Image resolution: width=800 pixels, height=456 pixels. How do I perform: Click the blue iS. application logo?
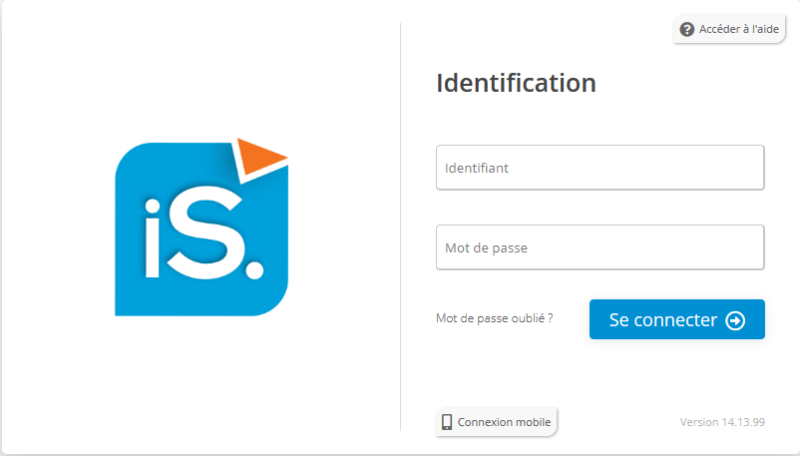pyautogui.click(x=202, y=227)
